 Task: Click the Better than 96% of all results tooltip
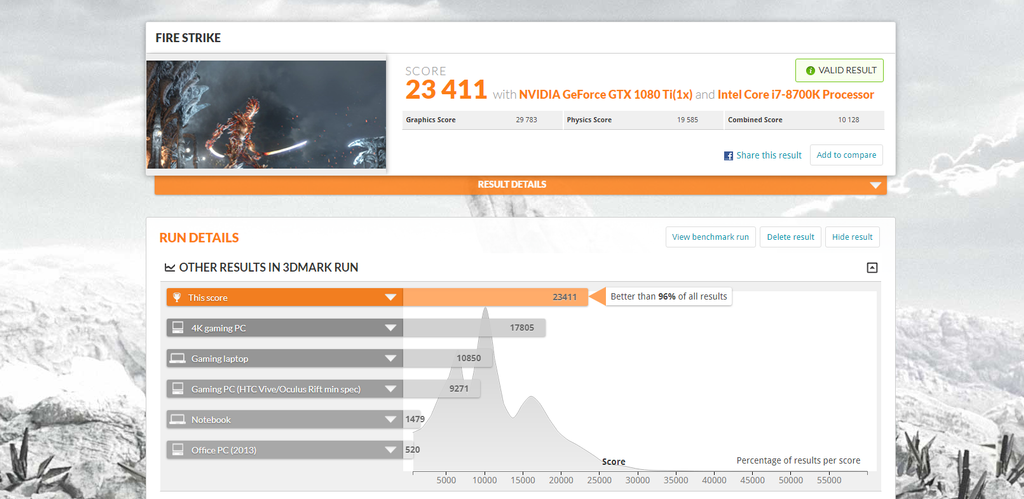(x=669, y=297)
